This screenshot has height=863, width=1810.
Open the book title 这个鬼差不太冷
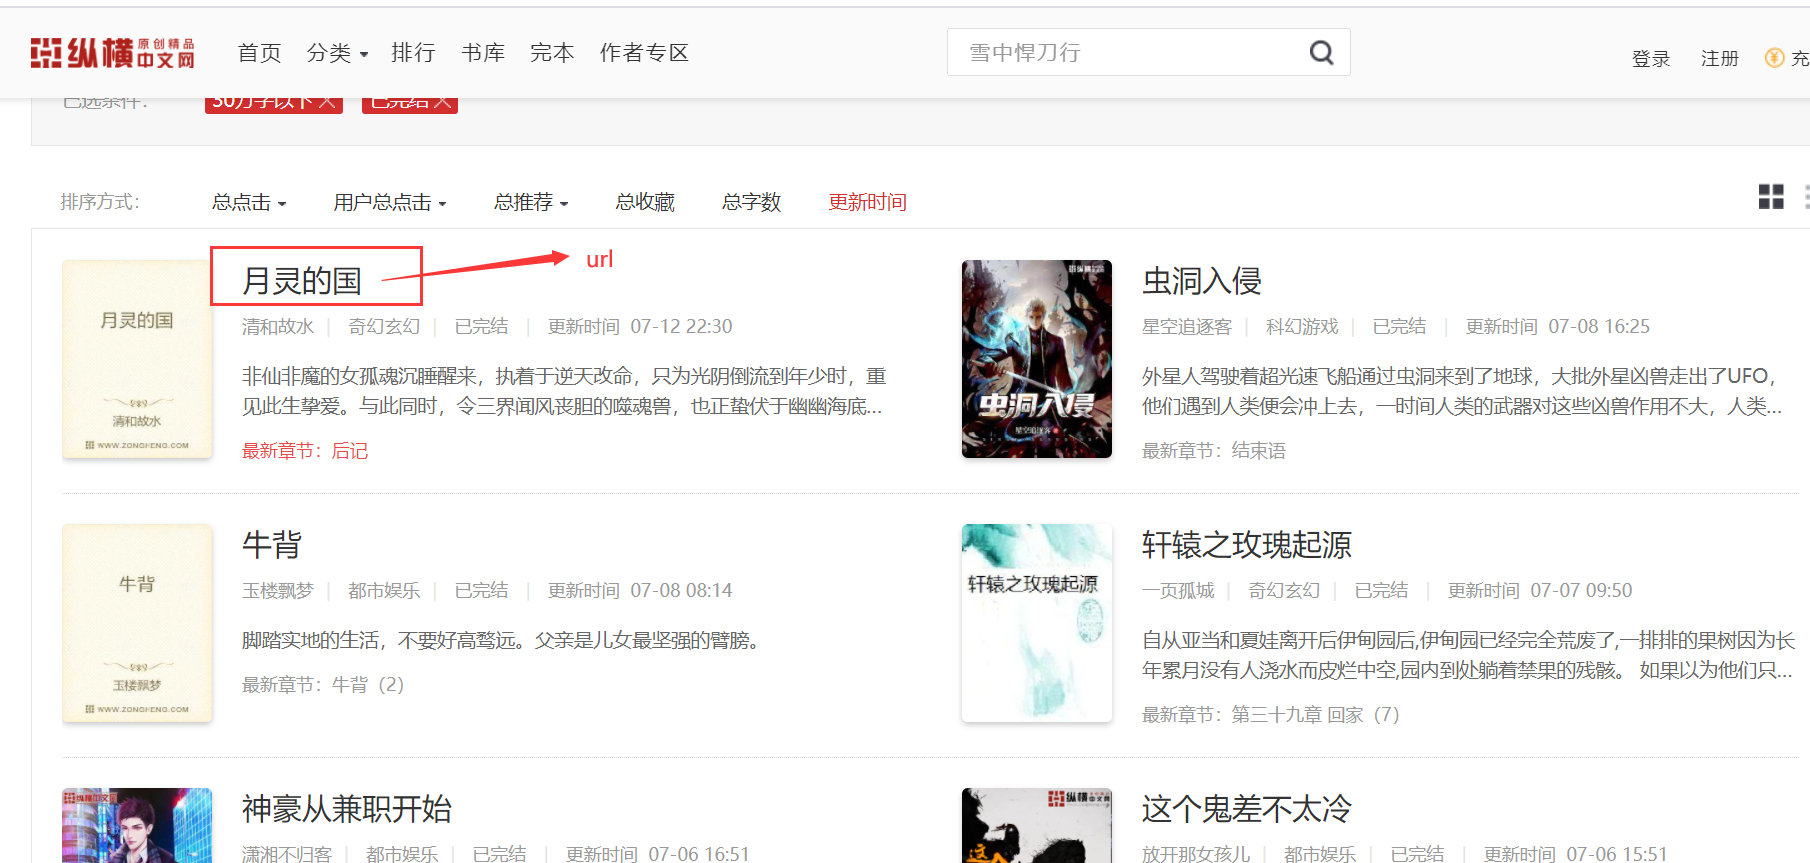tap(1247, 809)
